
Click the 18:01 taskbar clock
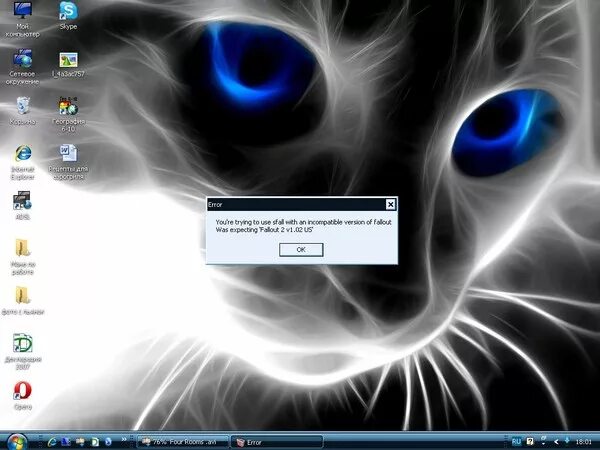click(584, 442)
